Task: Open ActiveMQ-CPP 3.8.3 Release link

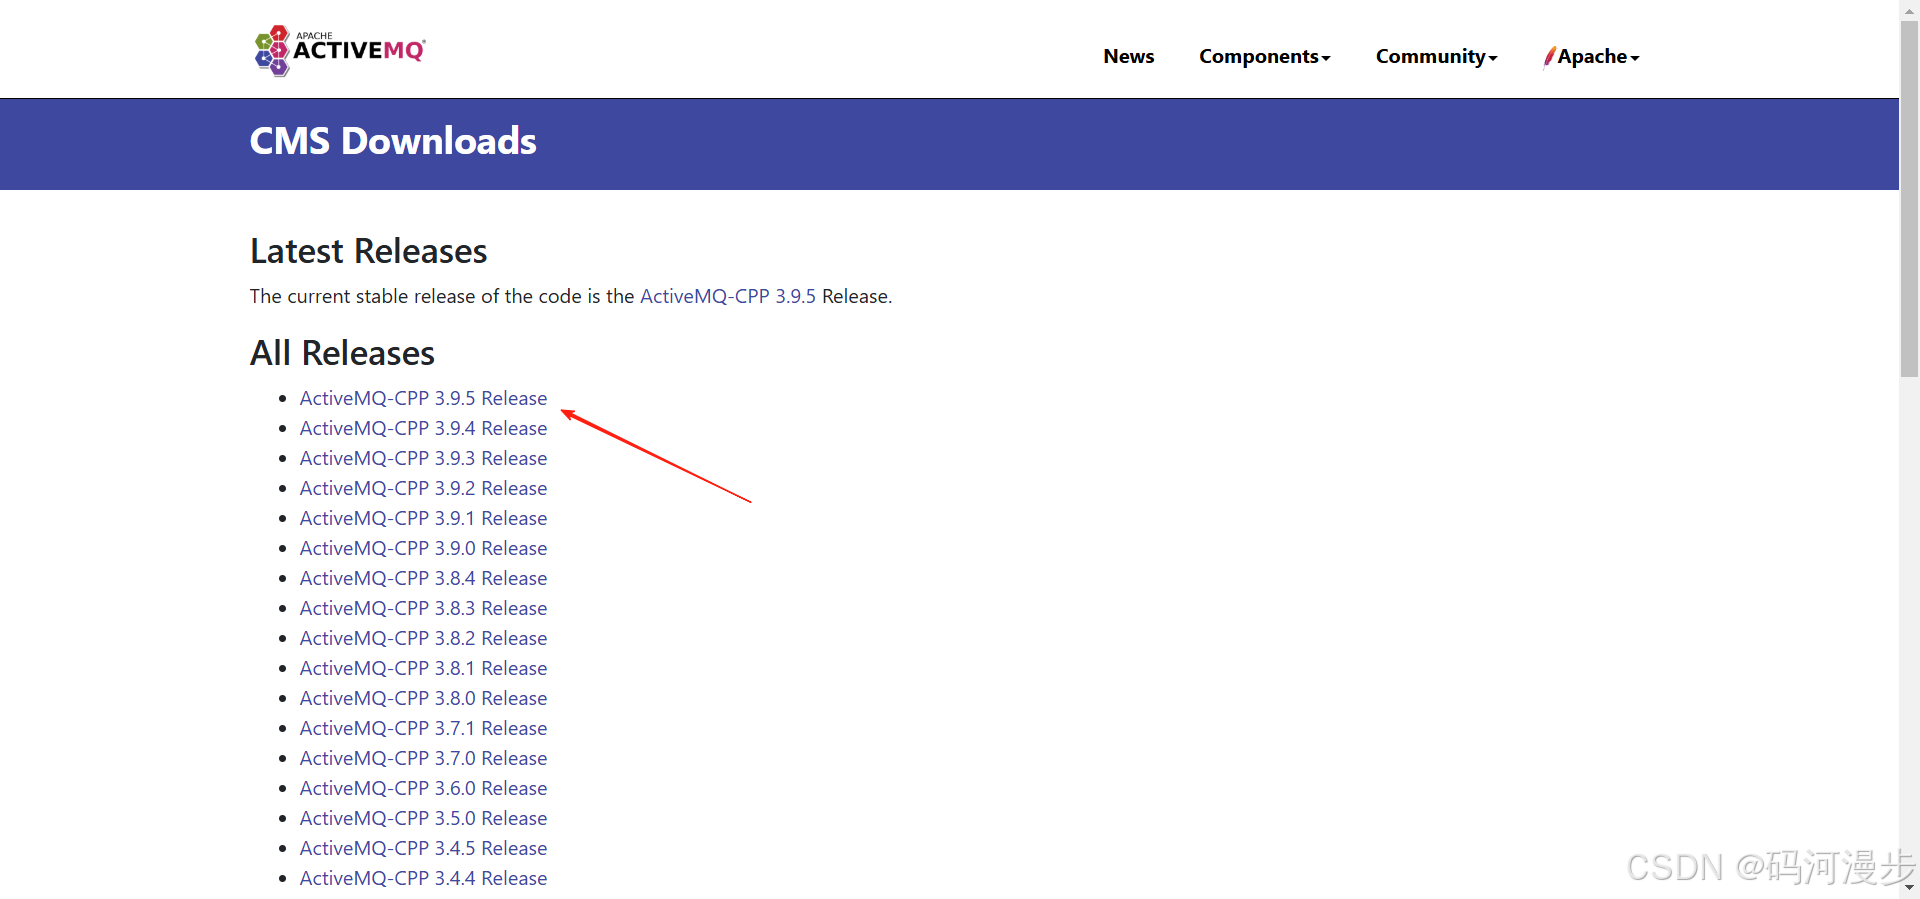Action: 423,608
